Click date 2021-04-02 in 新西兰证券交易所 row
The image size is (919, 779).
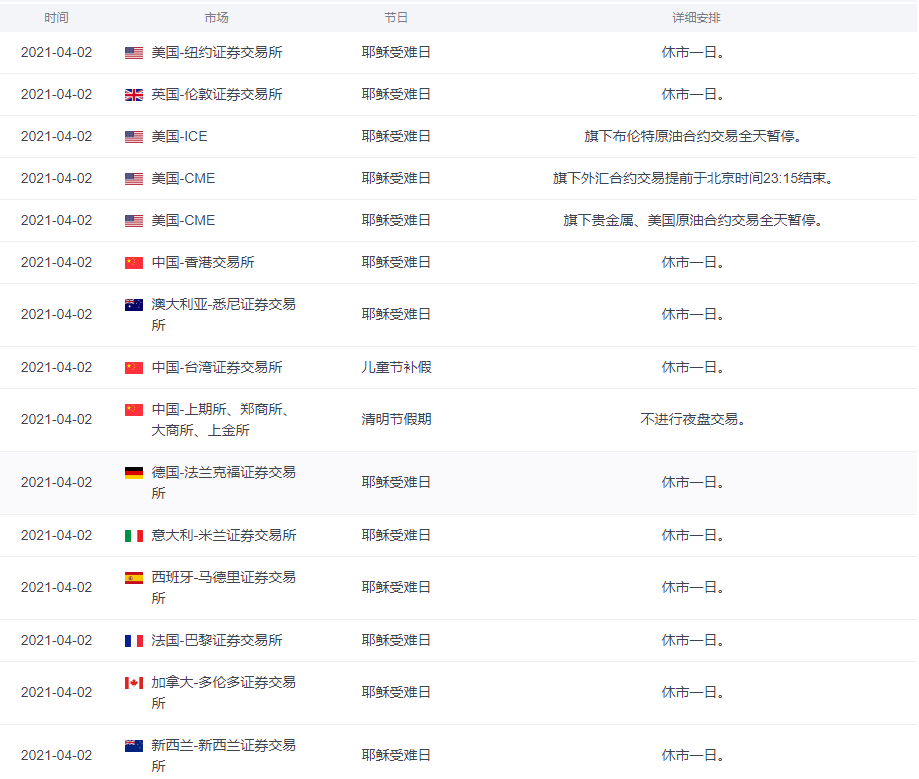tap(56, 755)
